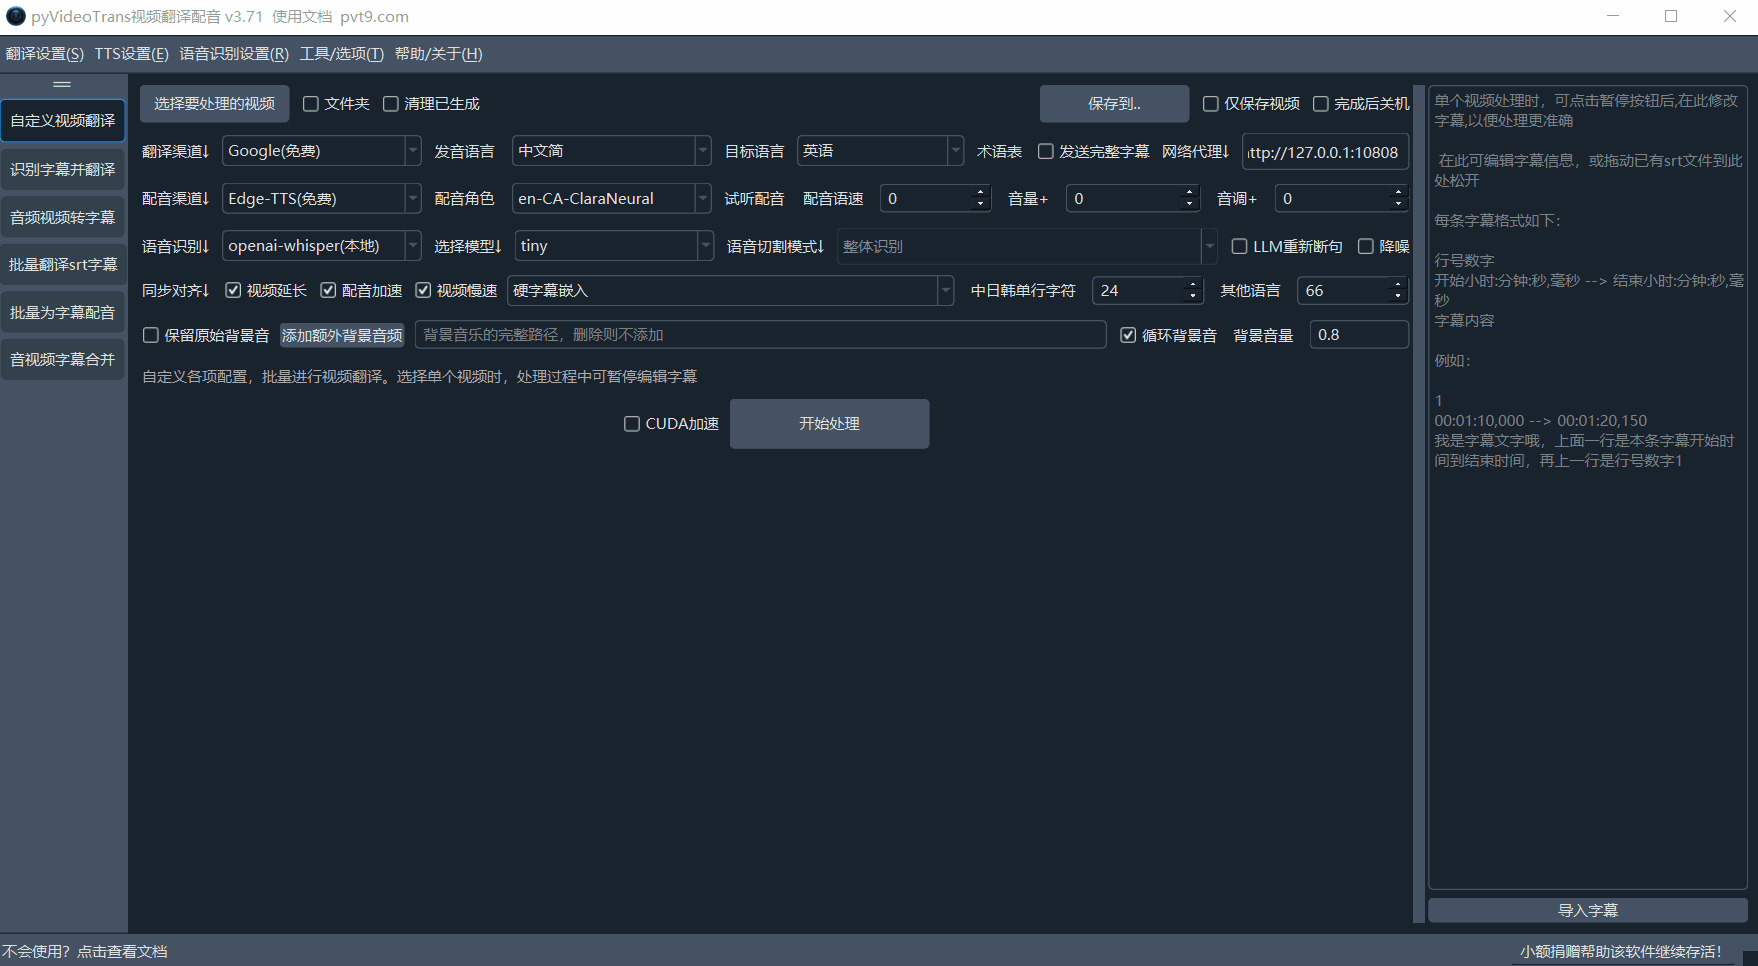Enable 发送完整字幕 option
Viewport: 1758px width, 966px height.
[x=1045, y=151]
